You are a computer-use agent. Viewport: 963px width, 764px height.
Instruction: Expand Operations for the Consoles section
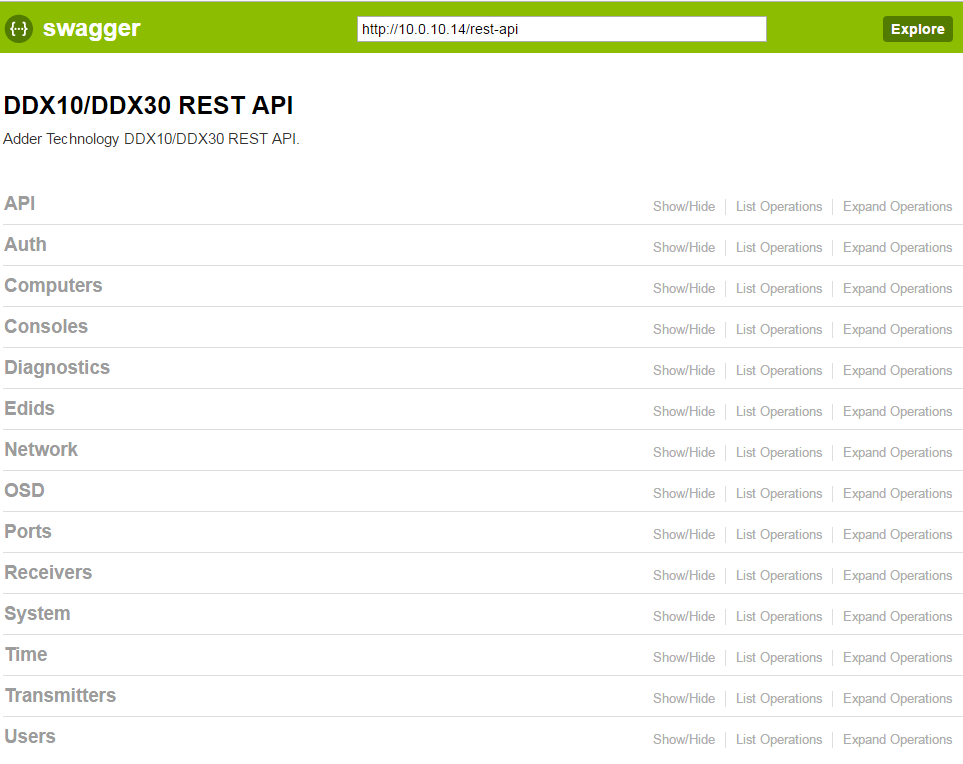click(897, 330)
